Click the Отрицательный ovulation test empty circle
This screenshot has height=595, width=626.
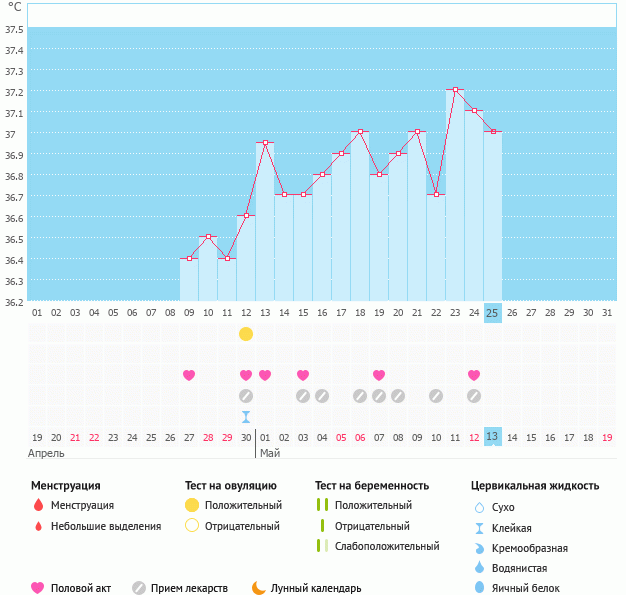coord(191,526)
